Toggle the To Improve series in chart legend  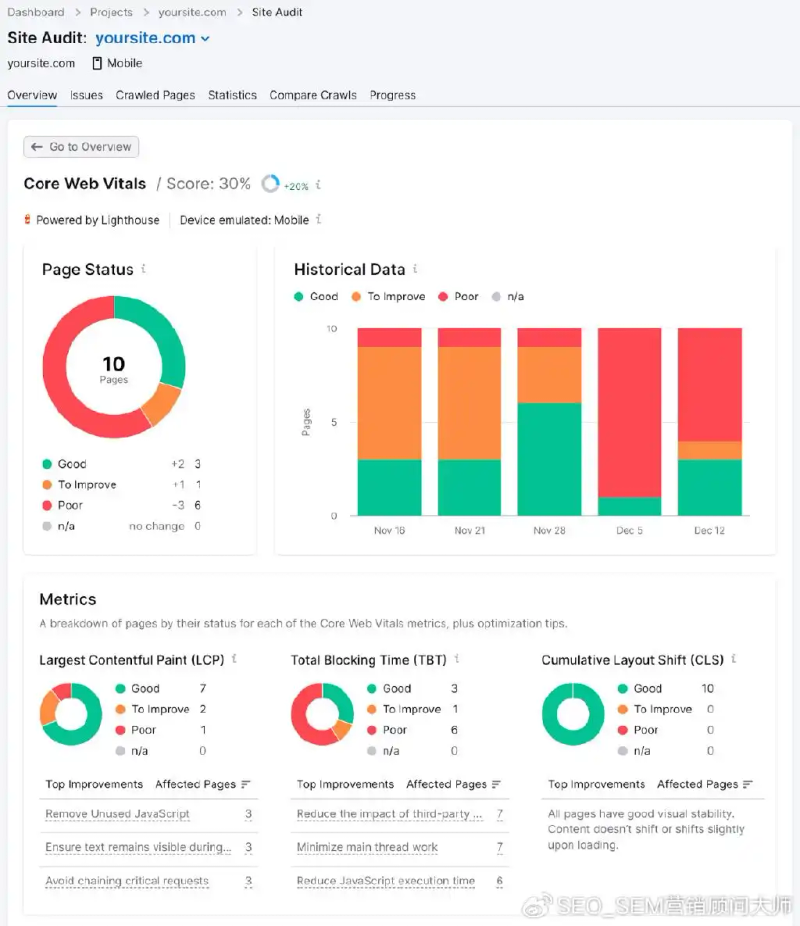click(x=388, y=297)
